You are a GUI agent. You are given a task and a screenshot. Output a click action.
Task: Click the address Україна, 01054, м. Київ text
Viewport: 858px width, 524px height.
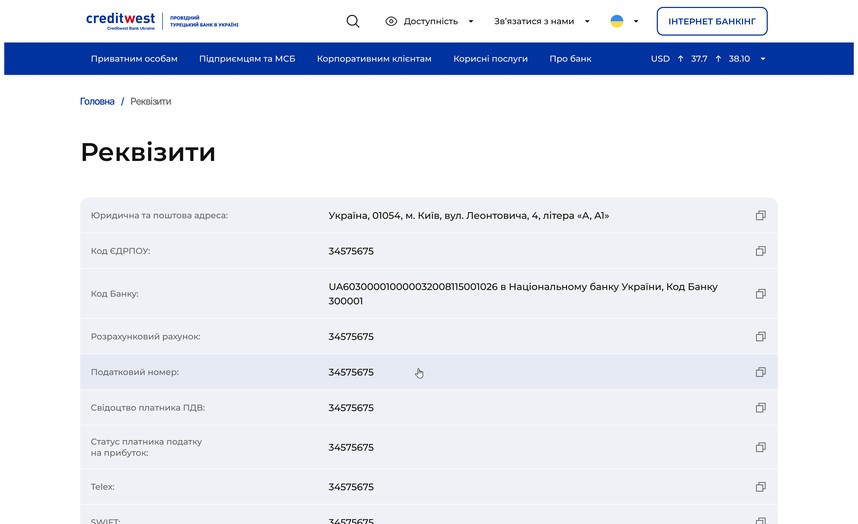468,216
